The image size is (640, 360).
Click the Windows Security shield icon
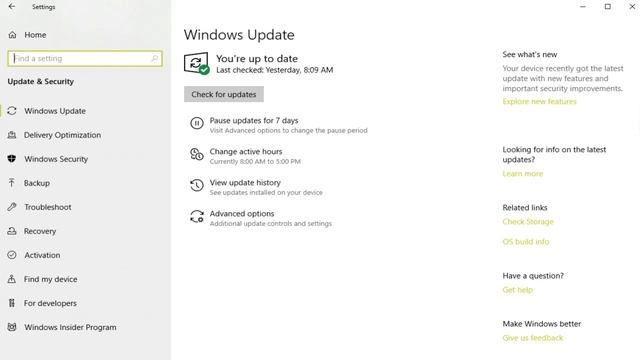pos(12,159)
